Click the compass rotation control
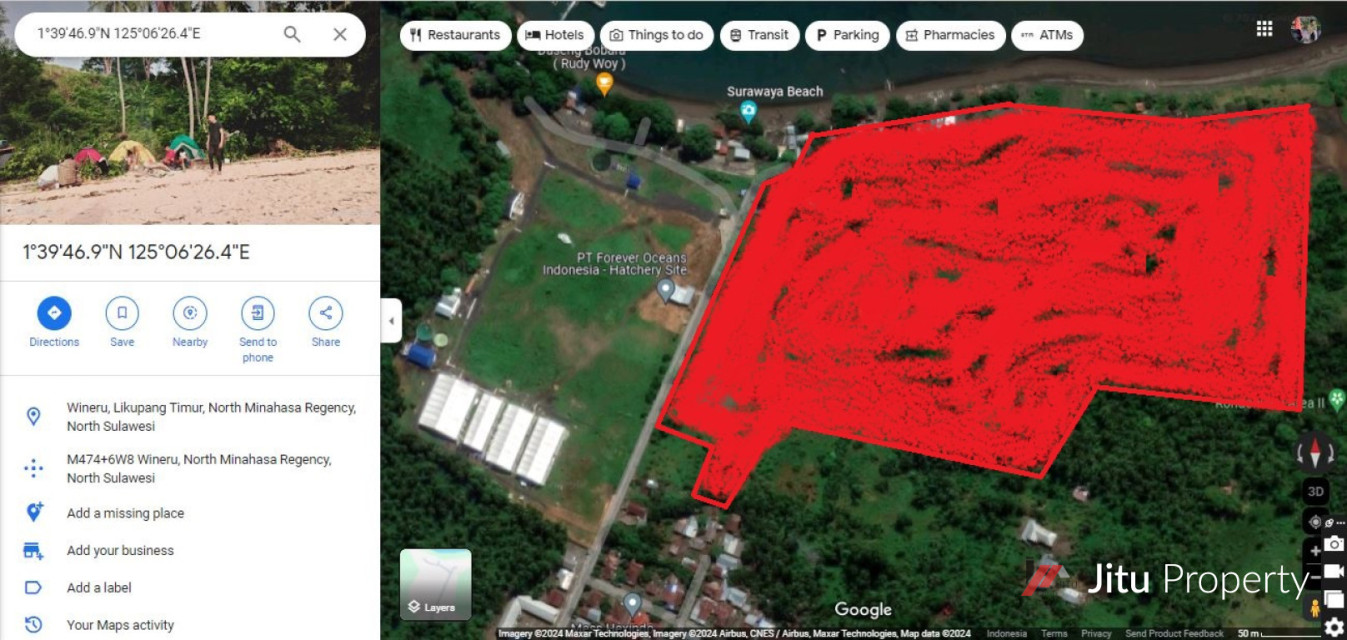Screen dimensions: 1347x640 tap(1314, 453)
